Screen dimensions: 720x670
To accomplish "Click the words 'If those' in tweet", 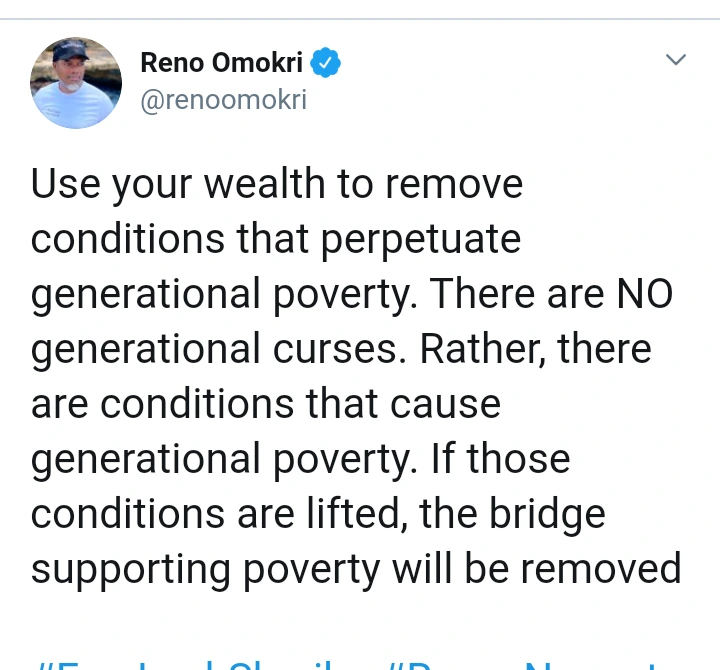I will click(500, 459).
